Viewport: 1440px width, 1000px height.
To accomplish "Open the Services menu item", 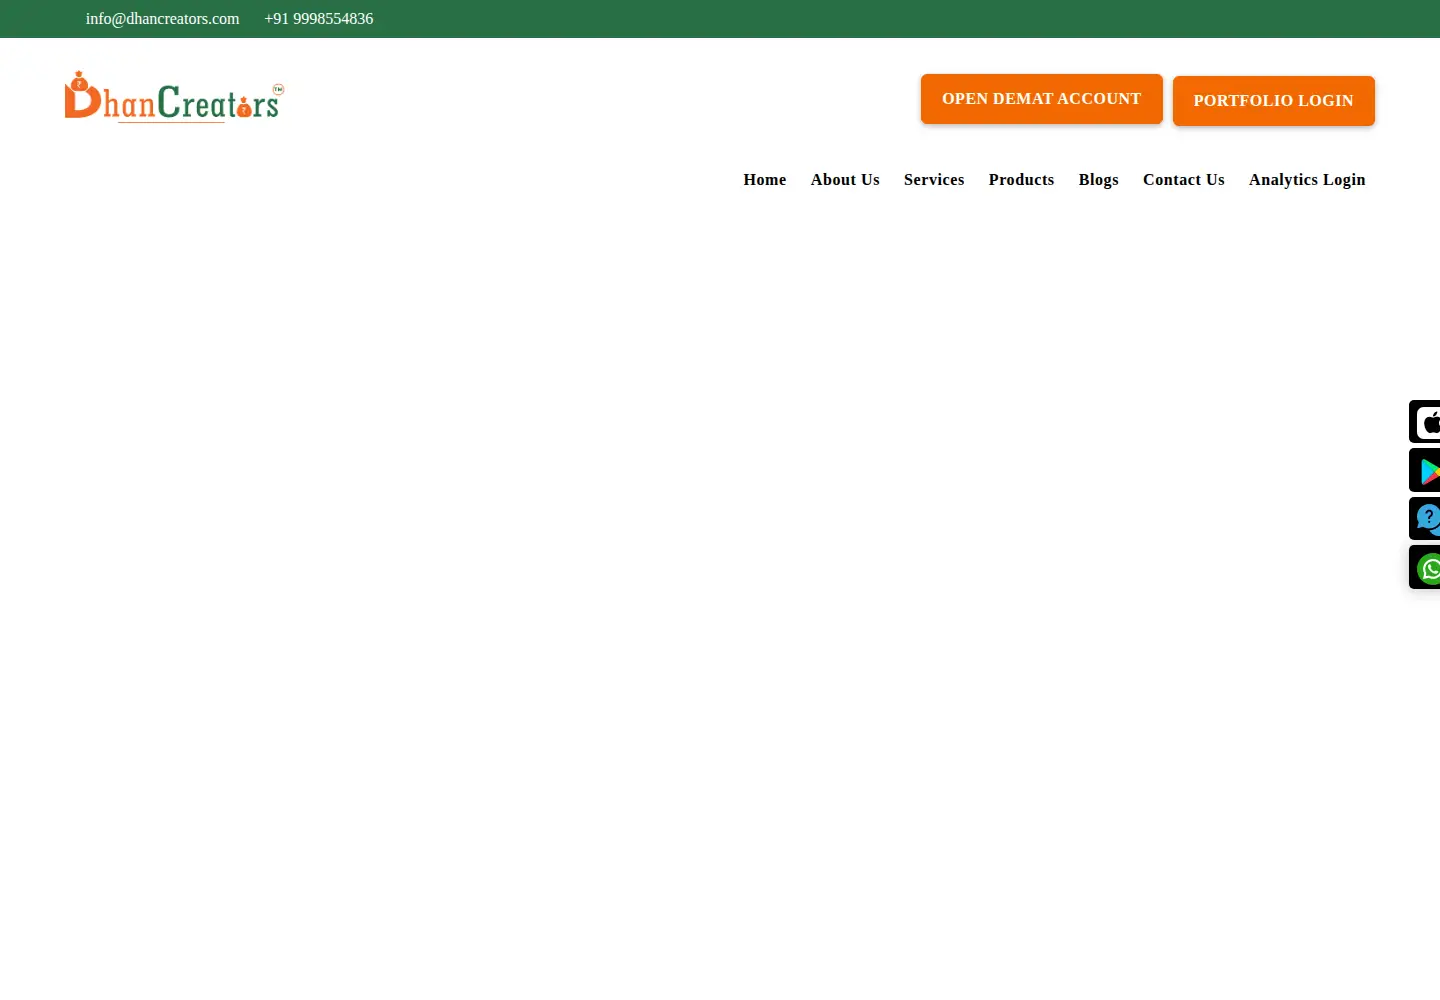I will (934, 180).
